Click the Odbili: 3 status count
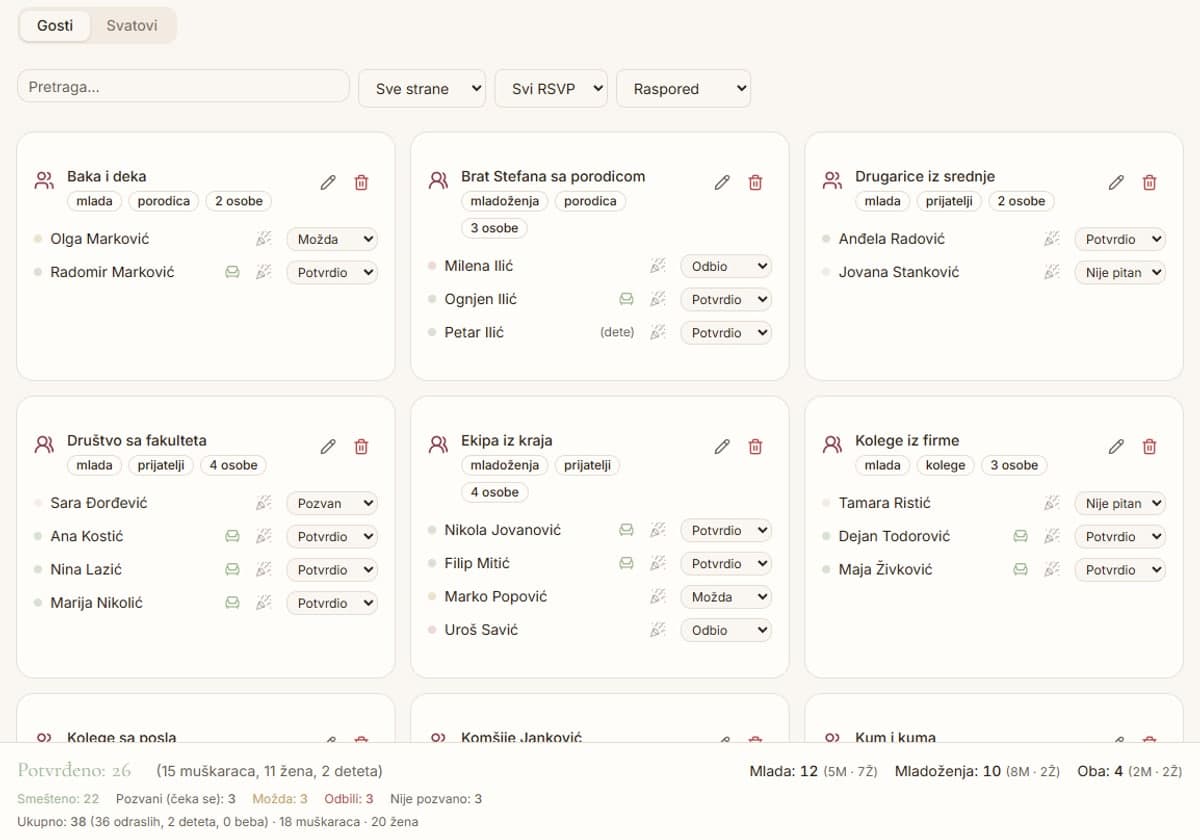The height and width of the screenshot is (840, 1200). point(349,799)
